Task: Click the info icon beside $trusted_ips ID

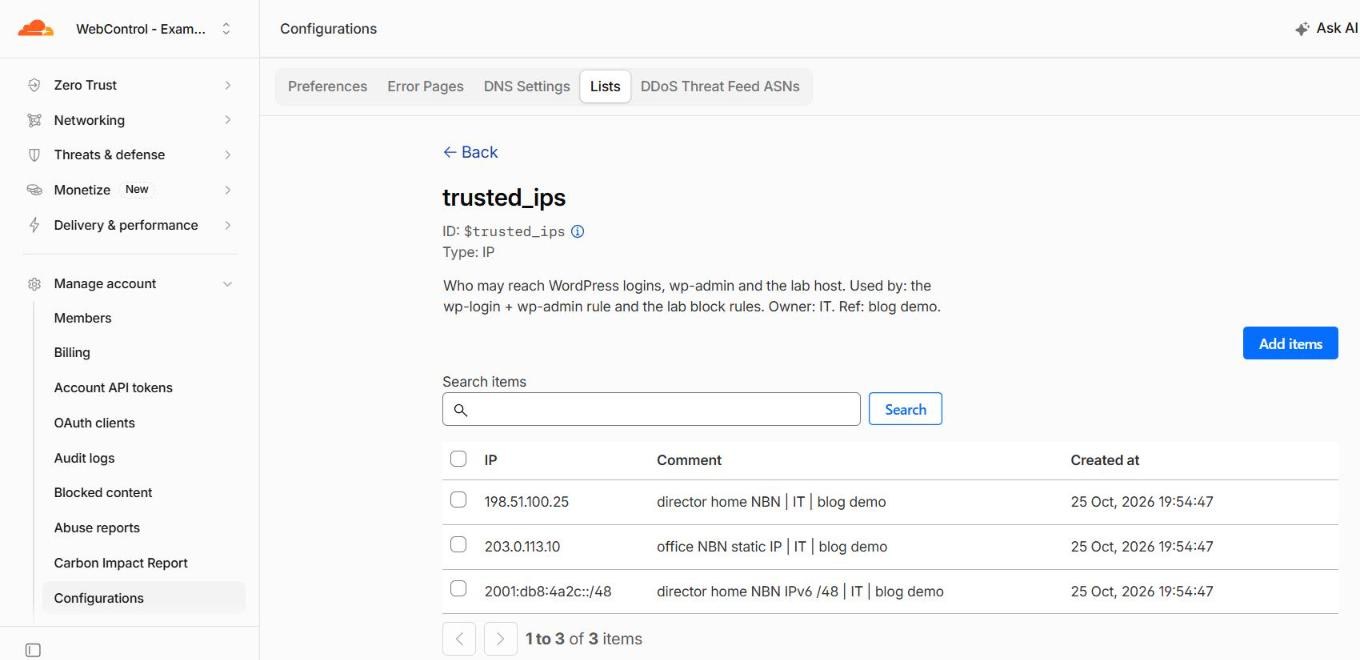Action: (x=577, y=231)
